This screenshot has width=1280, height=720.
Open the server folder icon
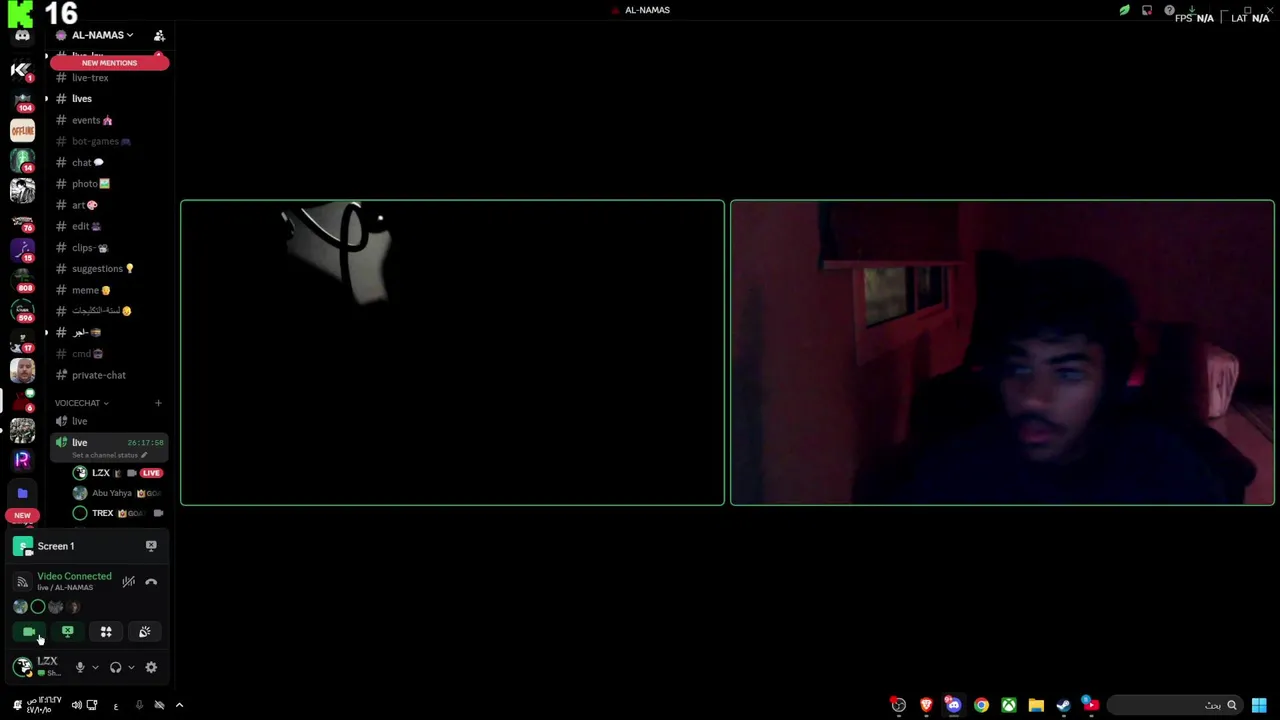click(22, 493)
